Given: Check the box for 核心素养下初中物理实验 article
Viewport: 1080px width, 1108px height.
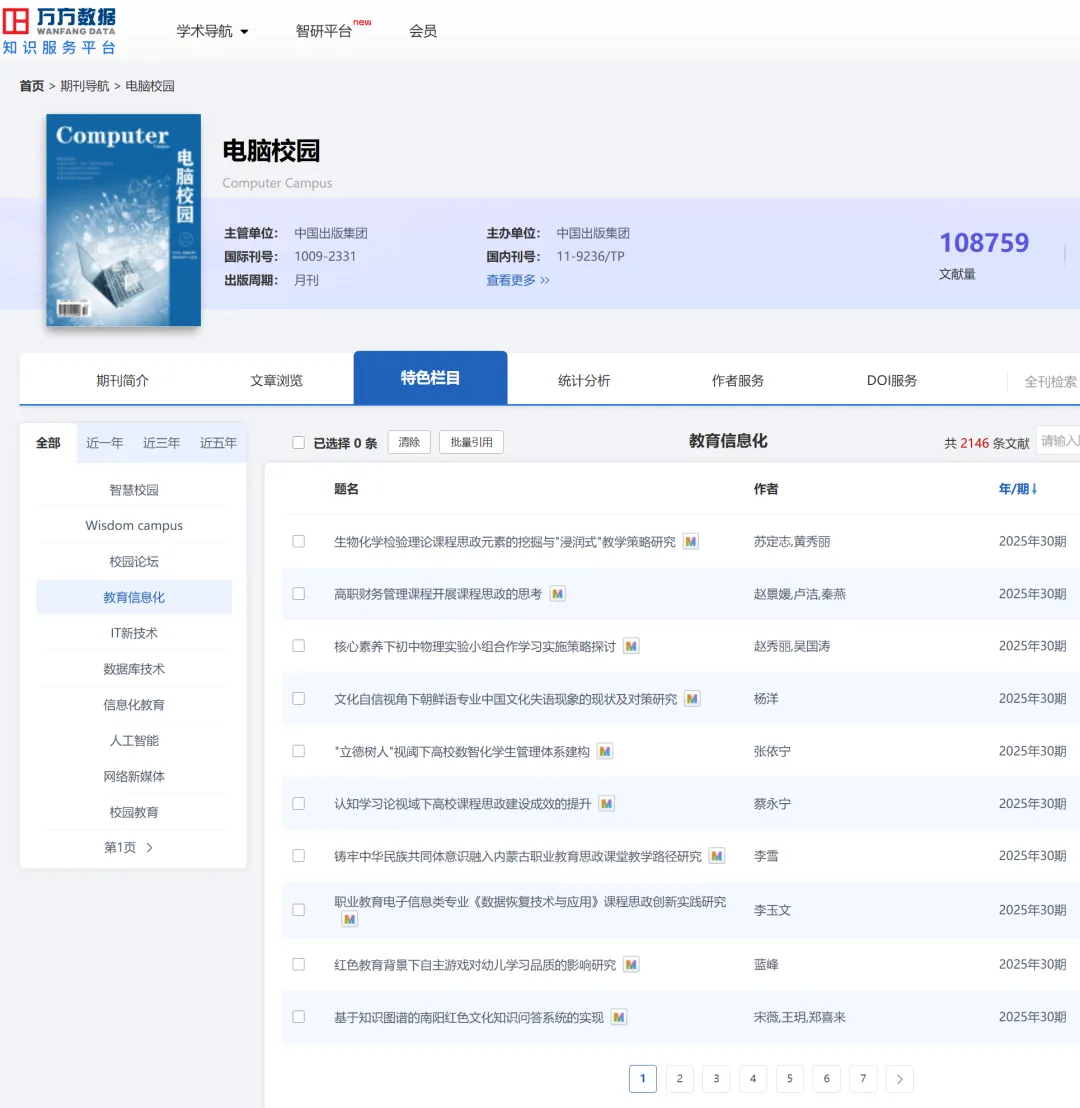Looking at the screenshot, I should [298, 646].
